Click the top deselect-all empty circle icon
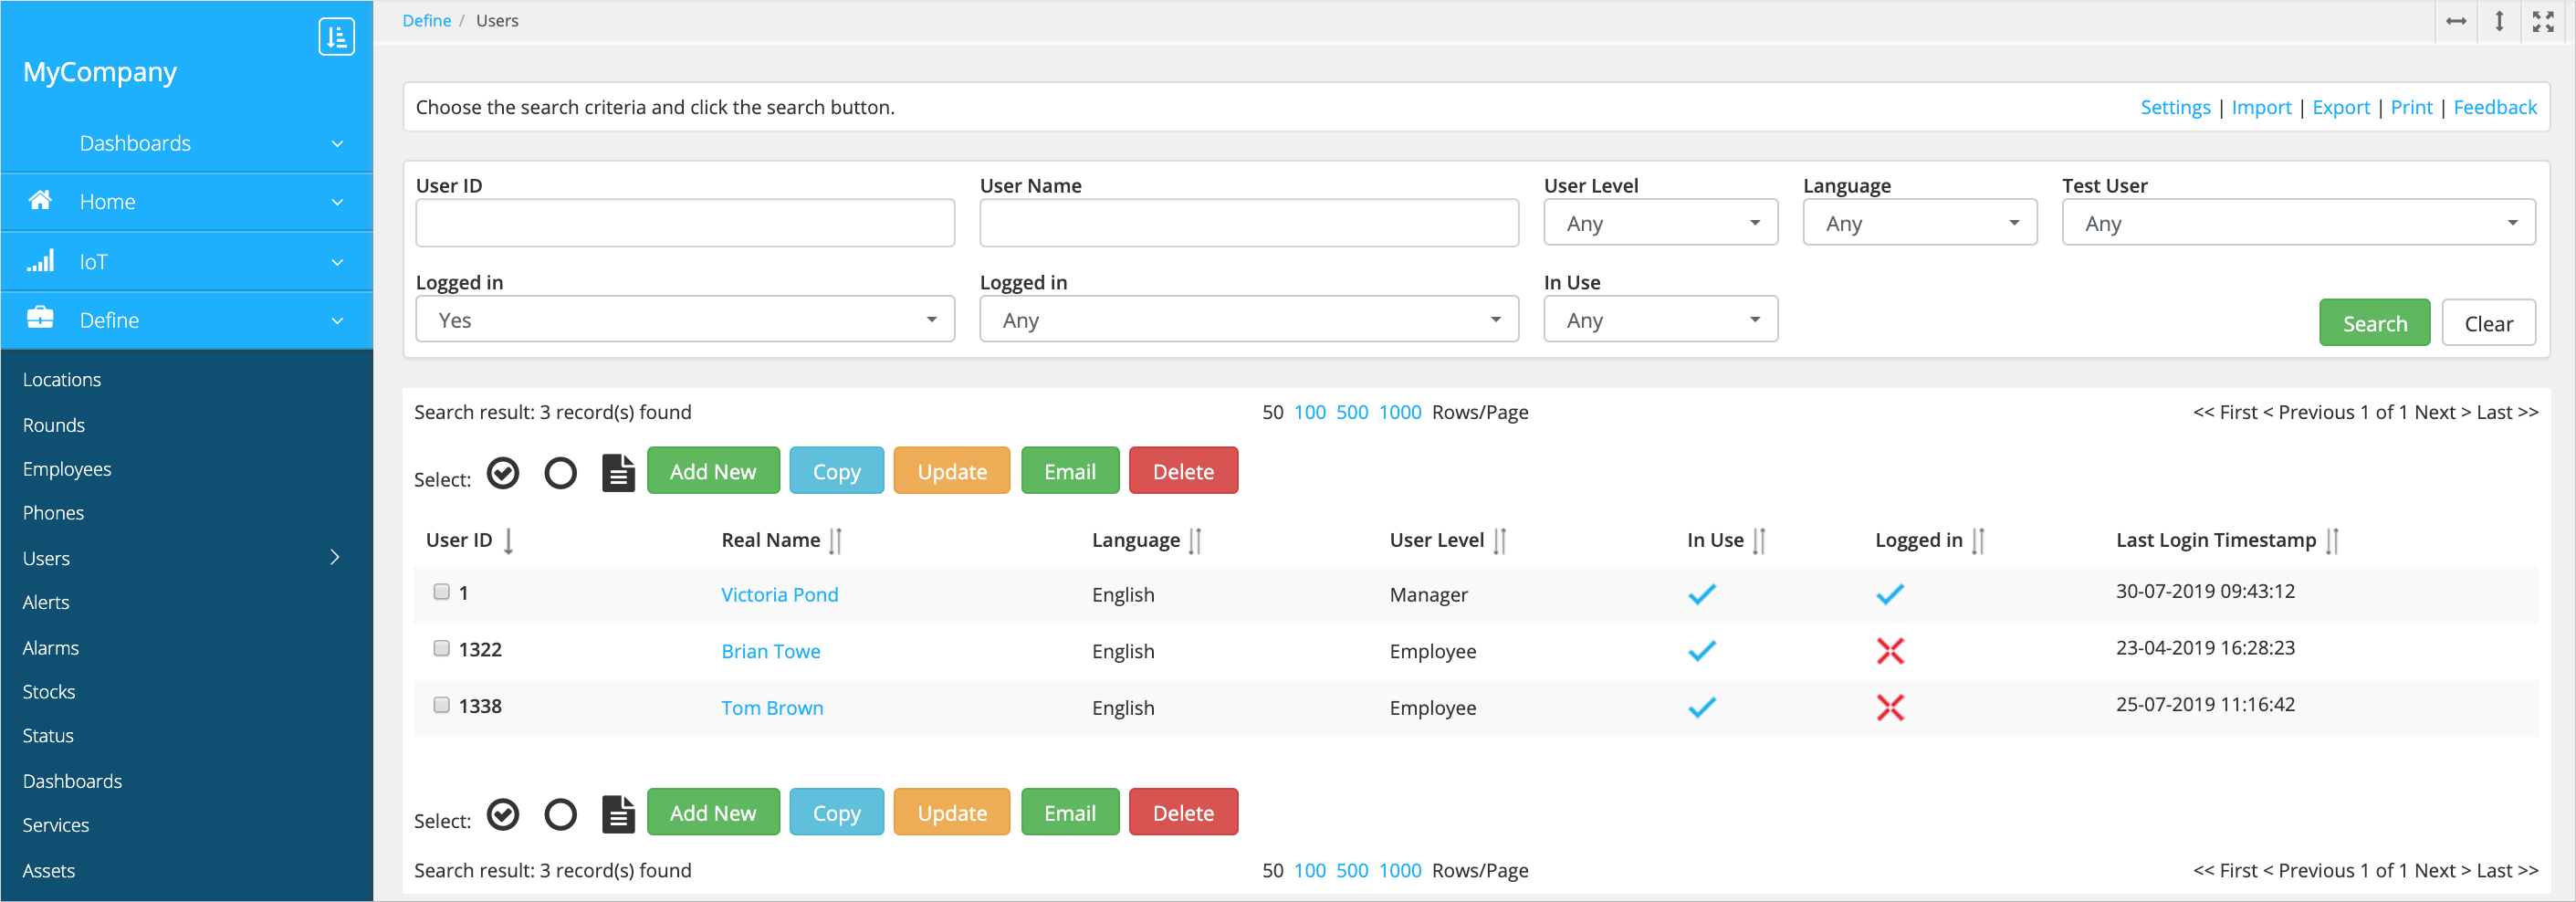2576x902 pixels. point(560,472)
